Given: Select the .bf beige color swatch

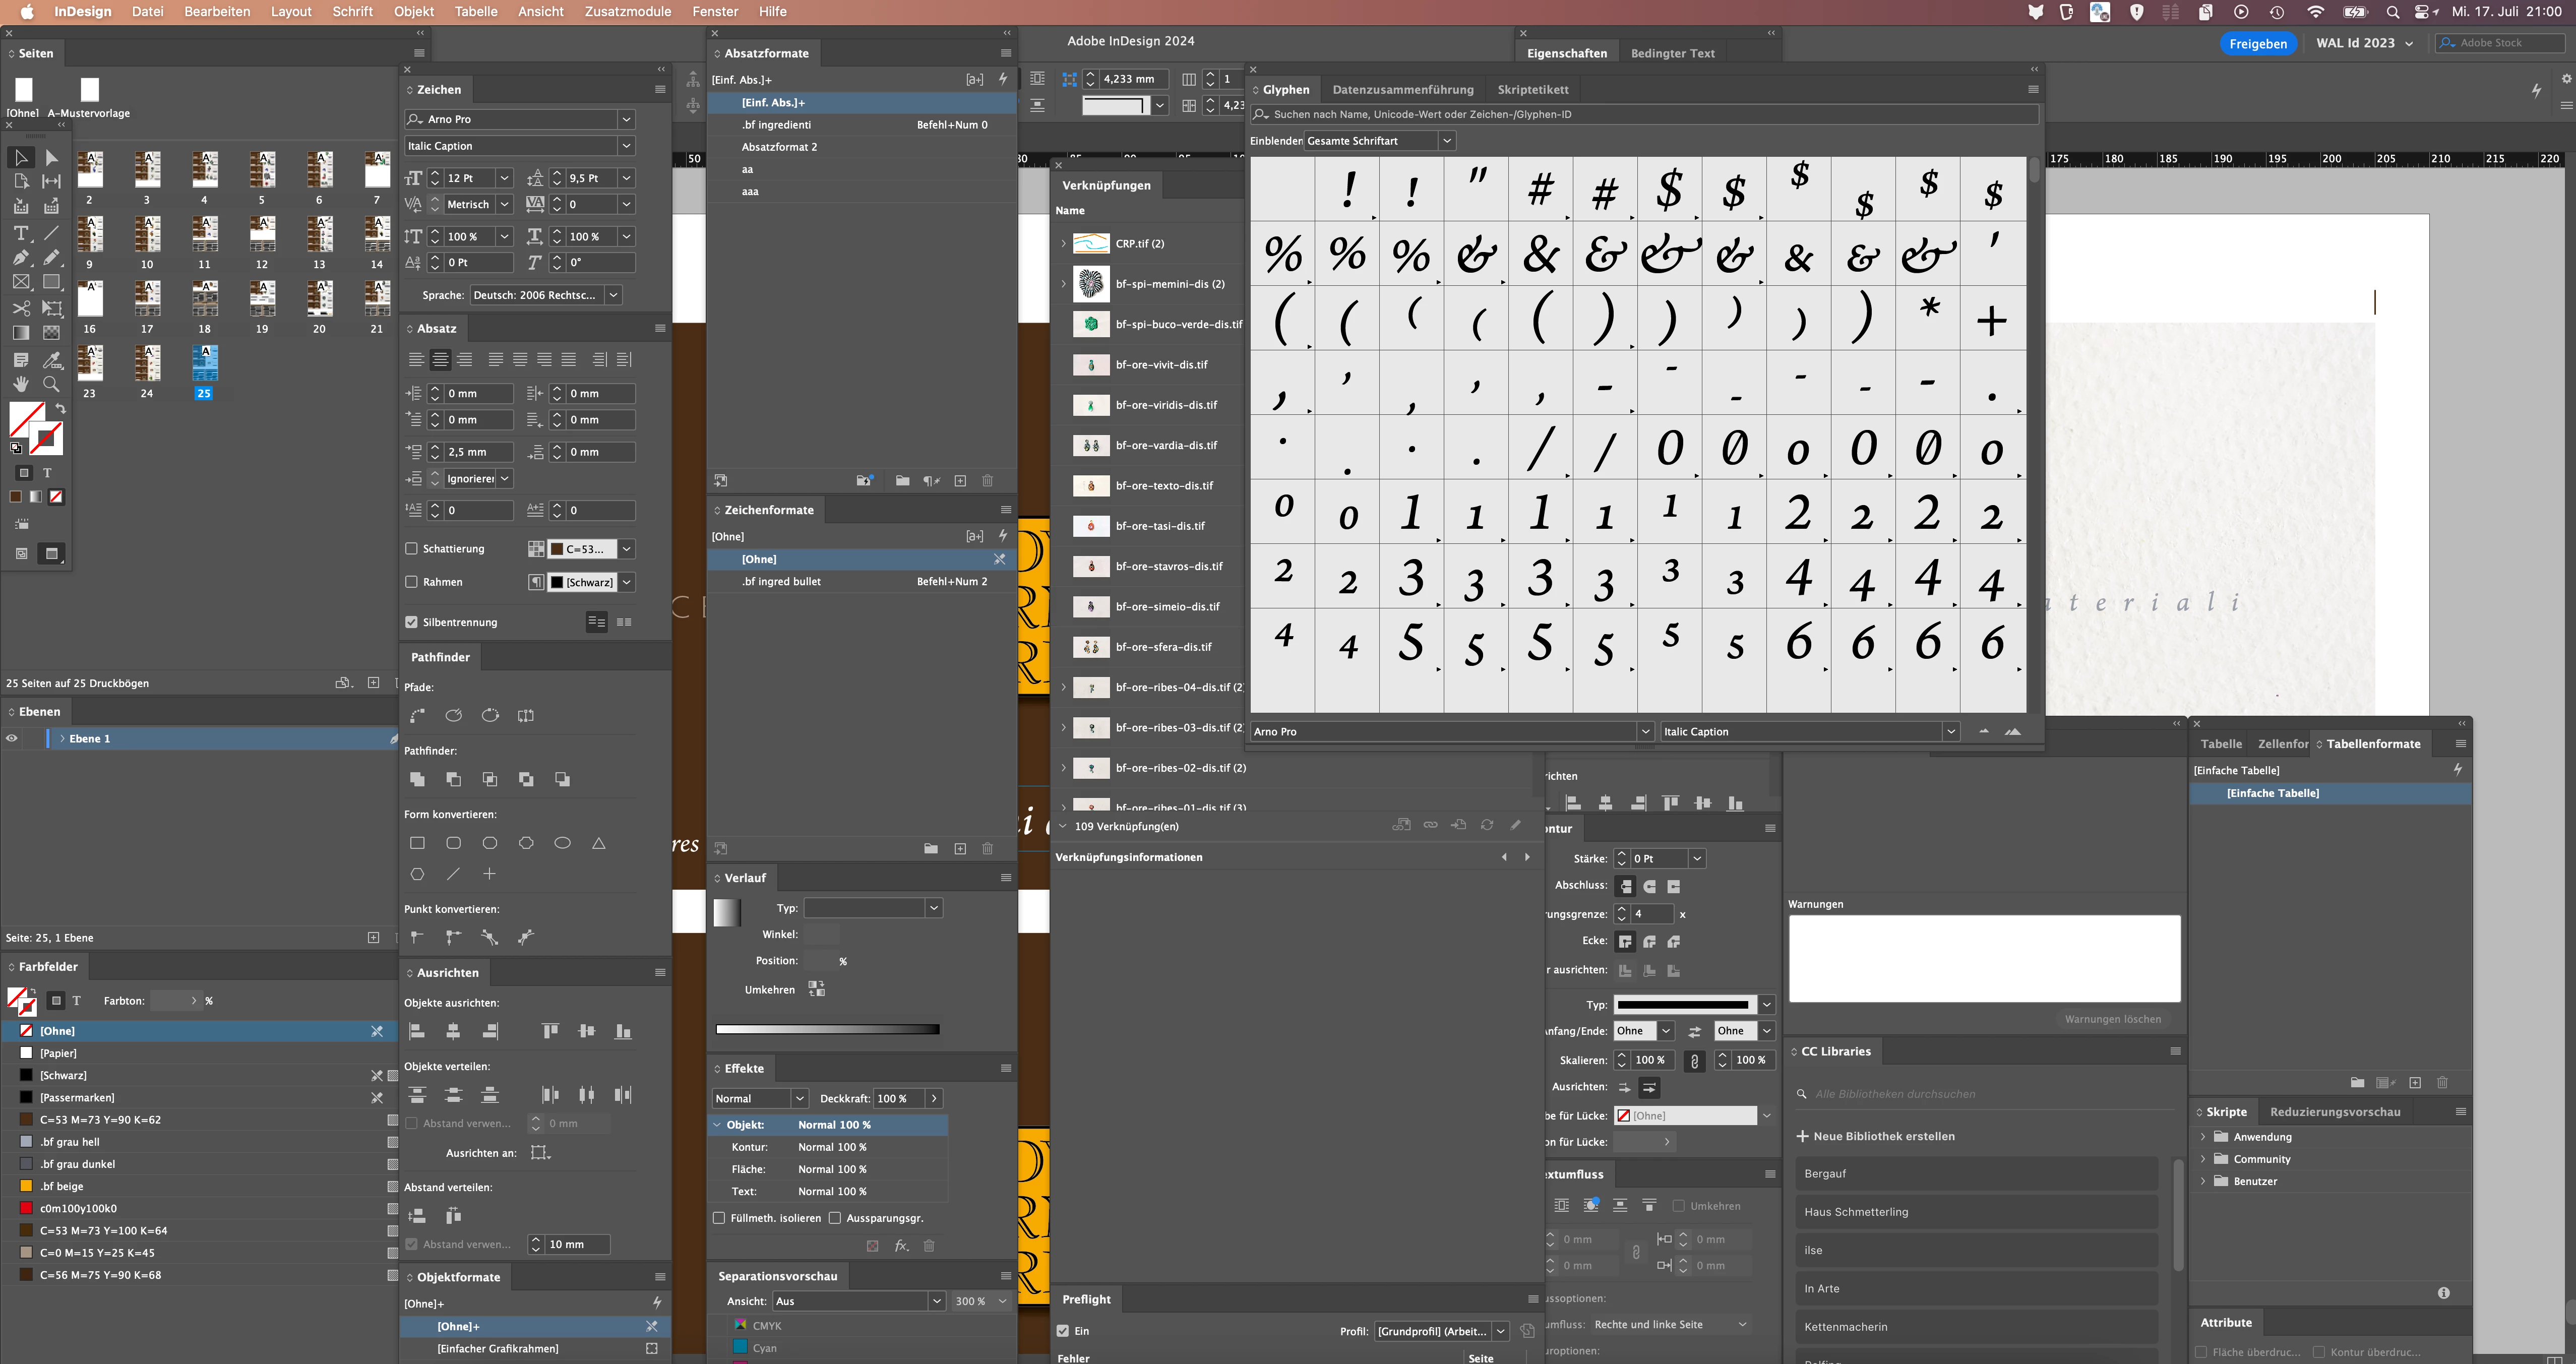Looking at the screenshot, I should 62,1186.
